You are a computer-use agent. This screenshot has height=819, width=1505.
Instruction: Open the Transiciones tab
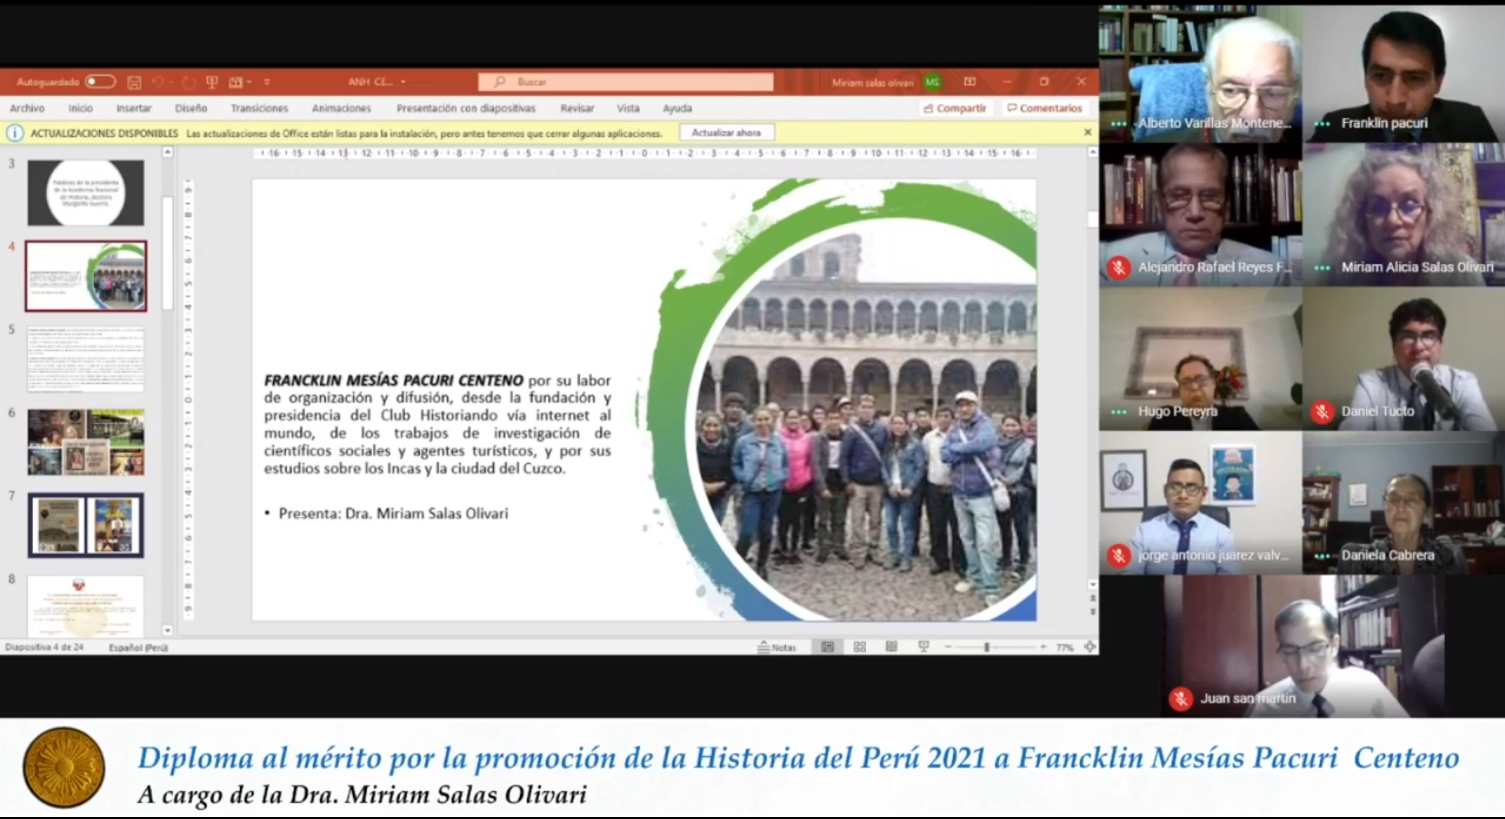tap(259, 108)
